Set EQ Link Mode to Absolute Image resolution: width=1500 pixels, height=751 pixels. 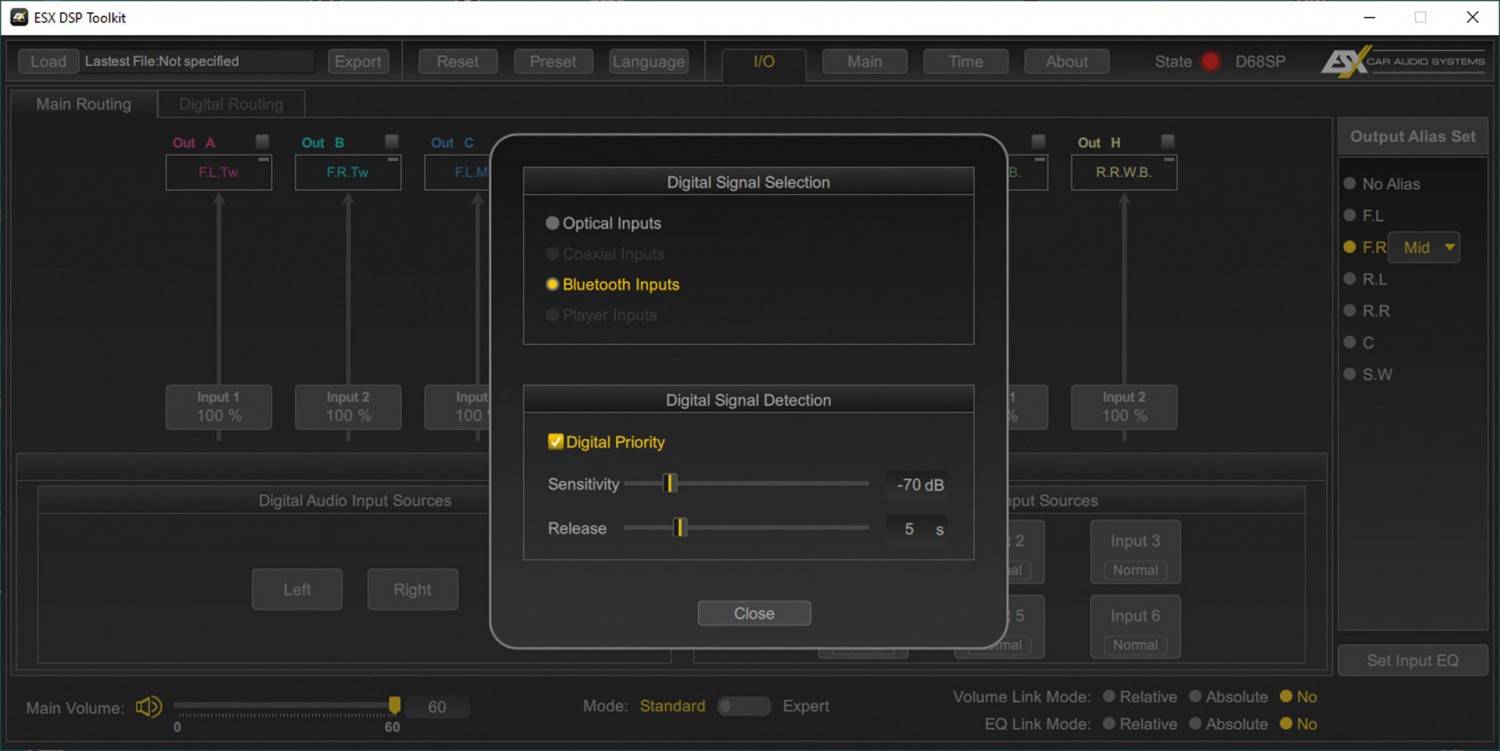tap(1228, 724)
